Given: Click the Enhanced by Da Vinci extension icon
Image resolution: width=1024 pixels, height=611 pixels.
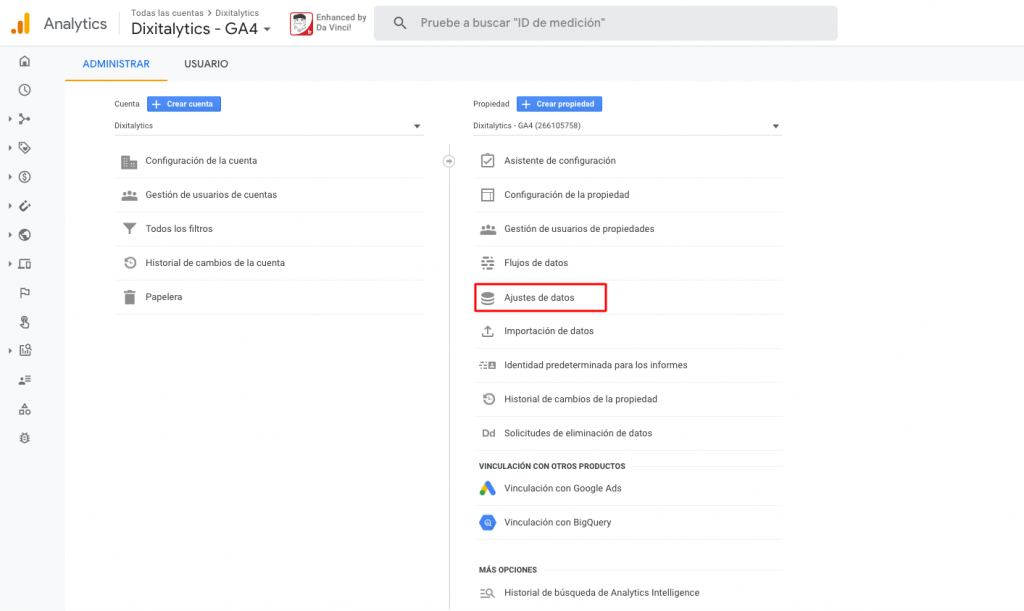Looking at the screenshot, I should (x=302, y=24).
